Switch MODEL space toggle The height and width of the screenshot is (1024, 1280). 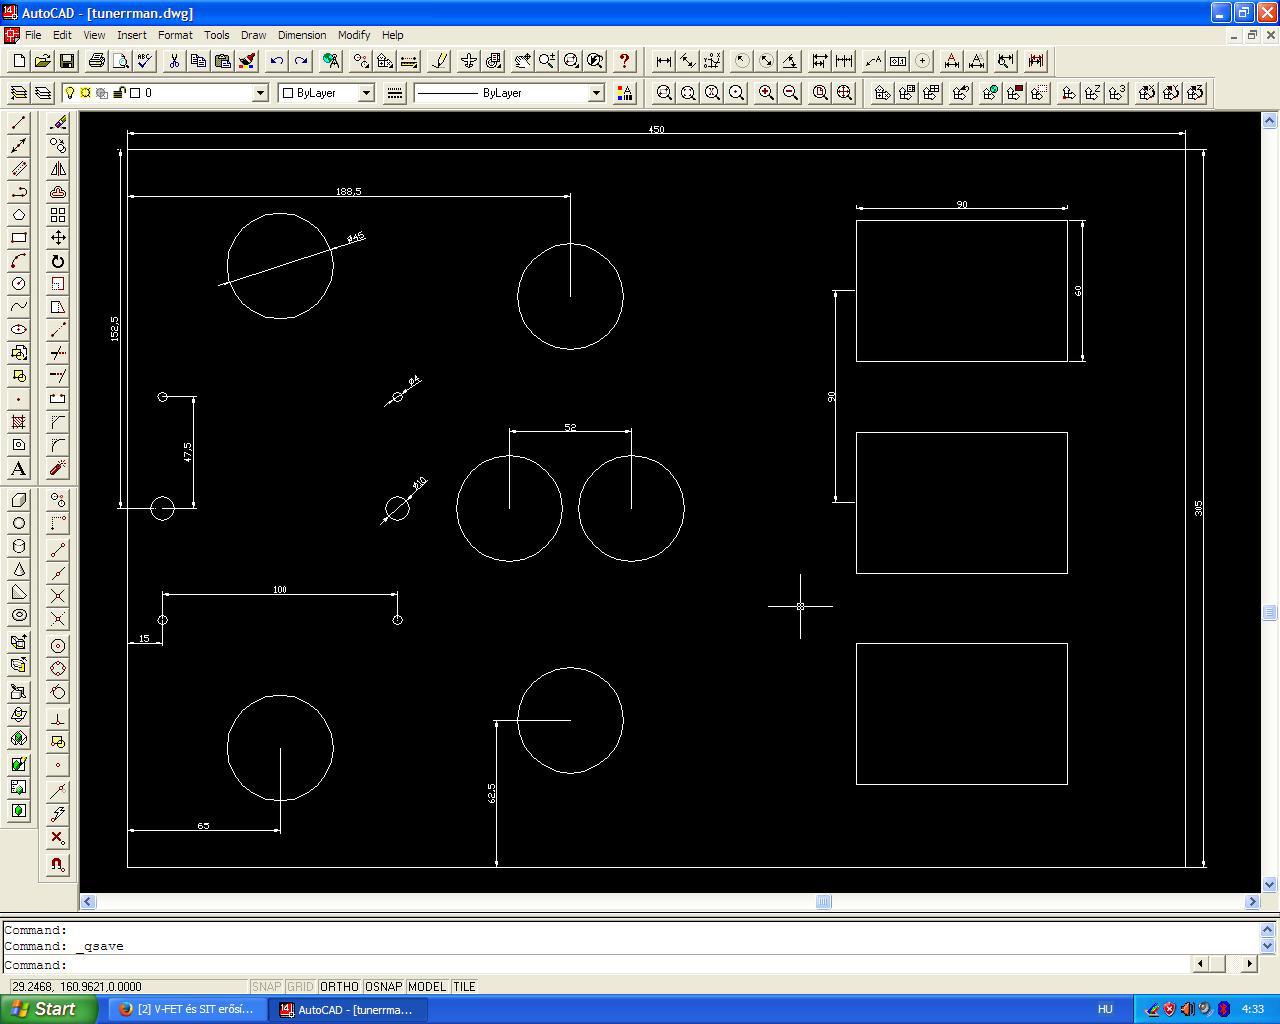tap(427, 987)
